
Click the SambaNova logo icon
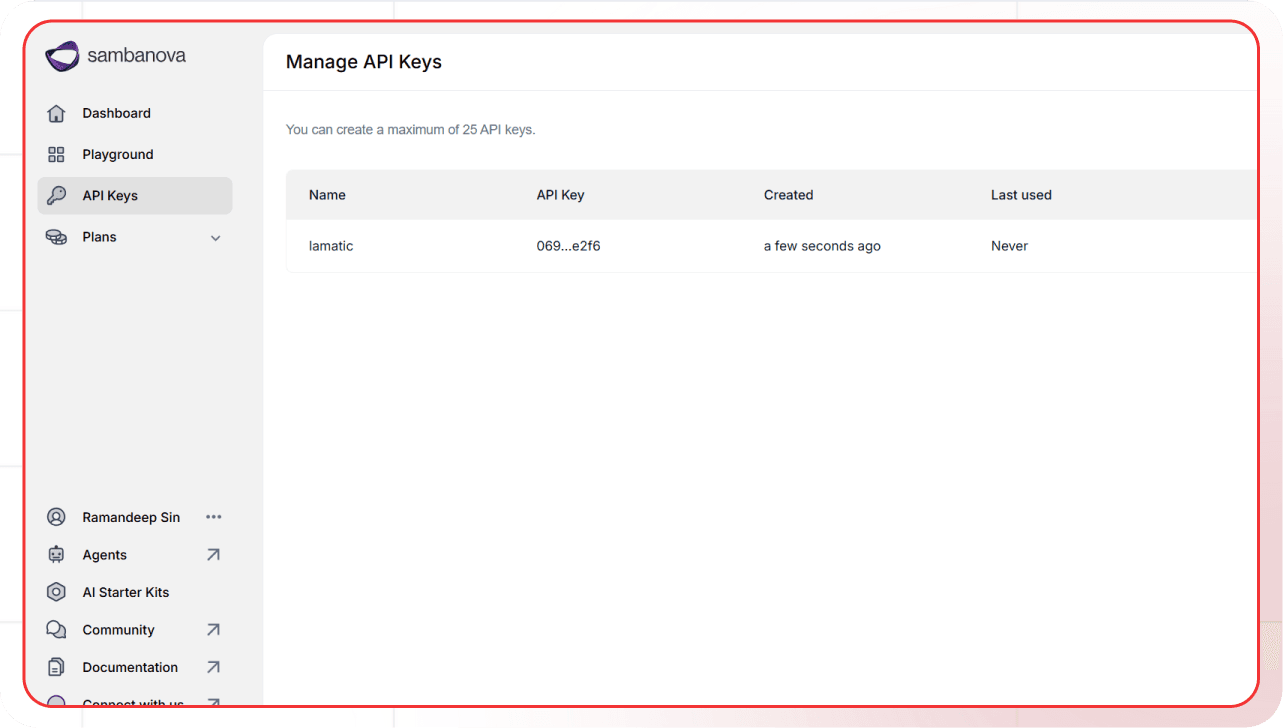pyautogui.click(x=62, y=57)
